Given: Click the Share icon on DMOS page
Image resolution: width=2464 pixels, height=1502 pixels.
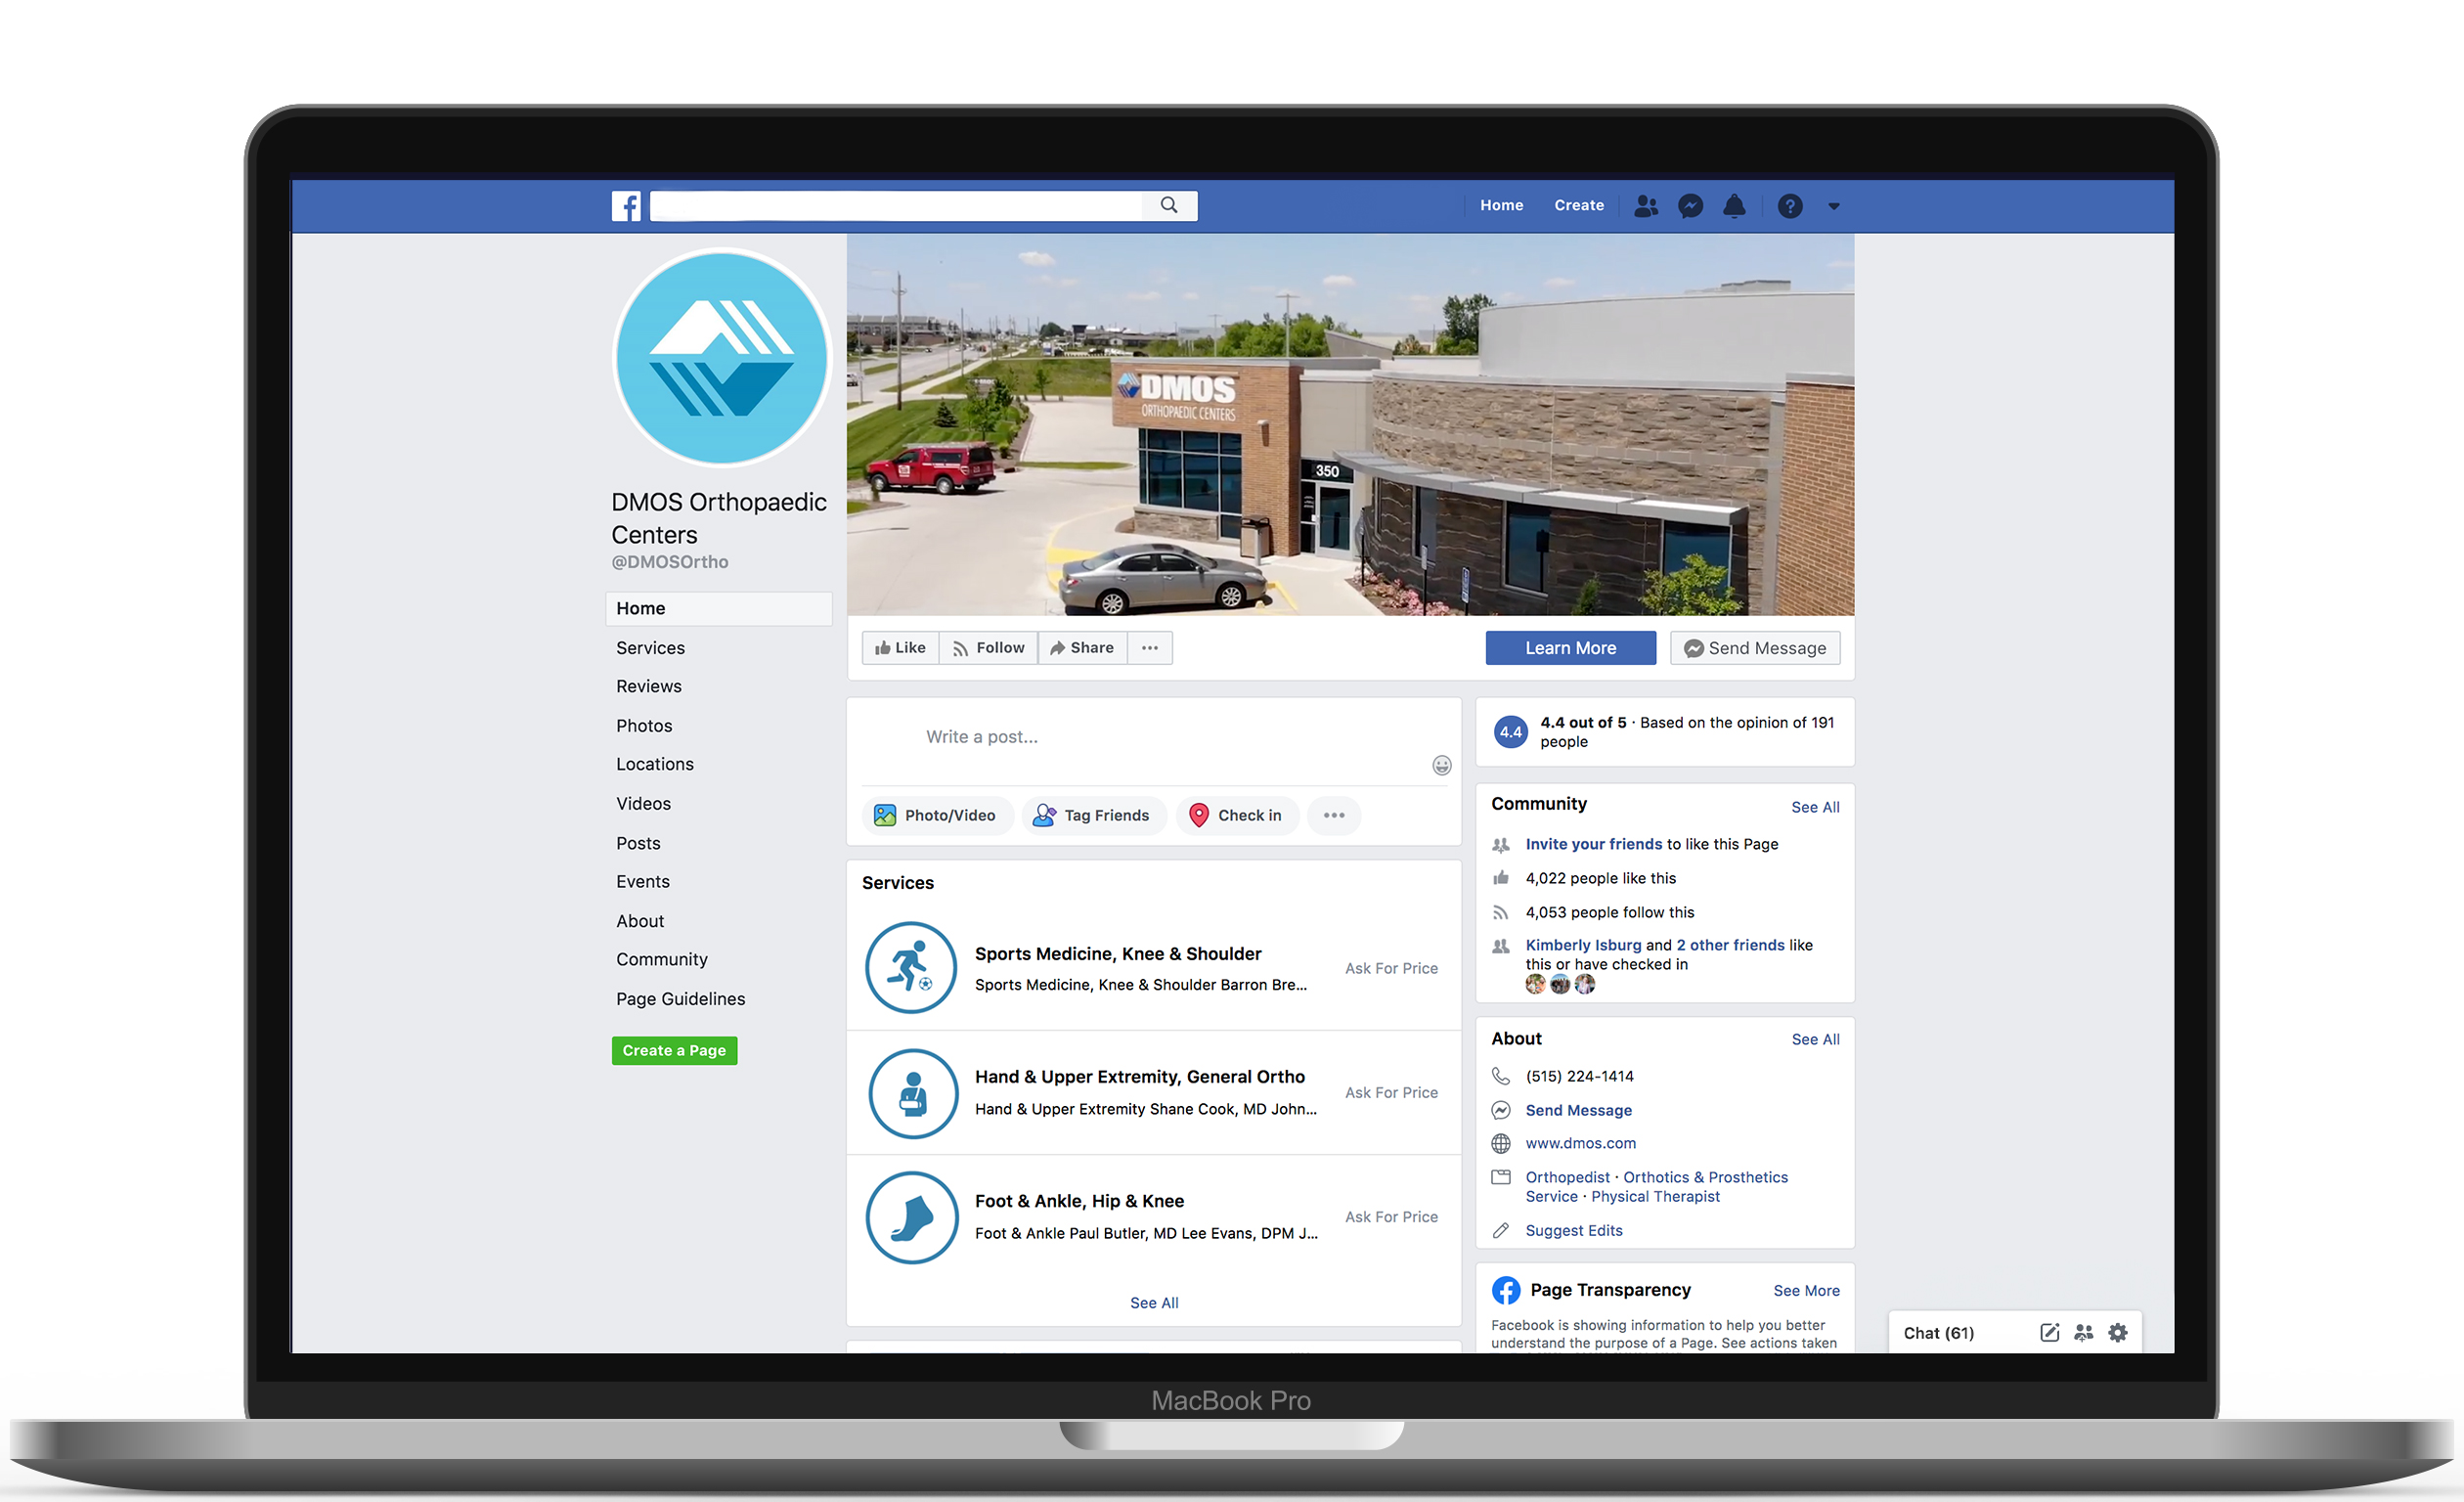Looking at the screenshot, I should click(1080, 646).
